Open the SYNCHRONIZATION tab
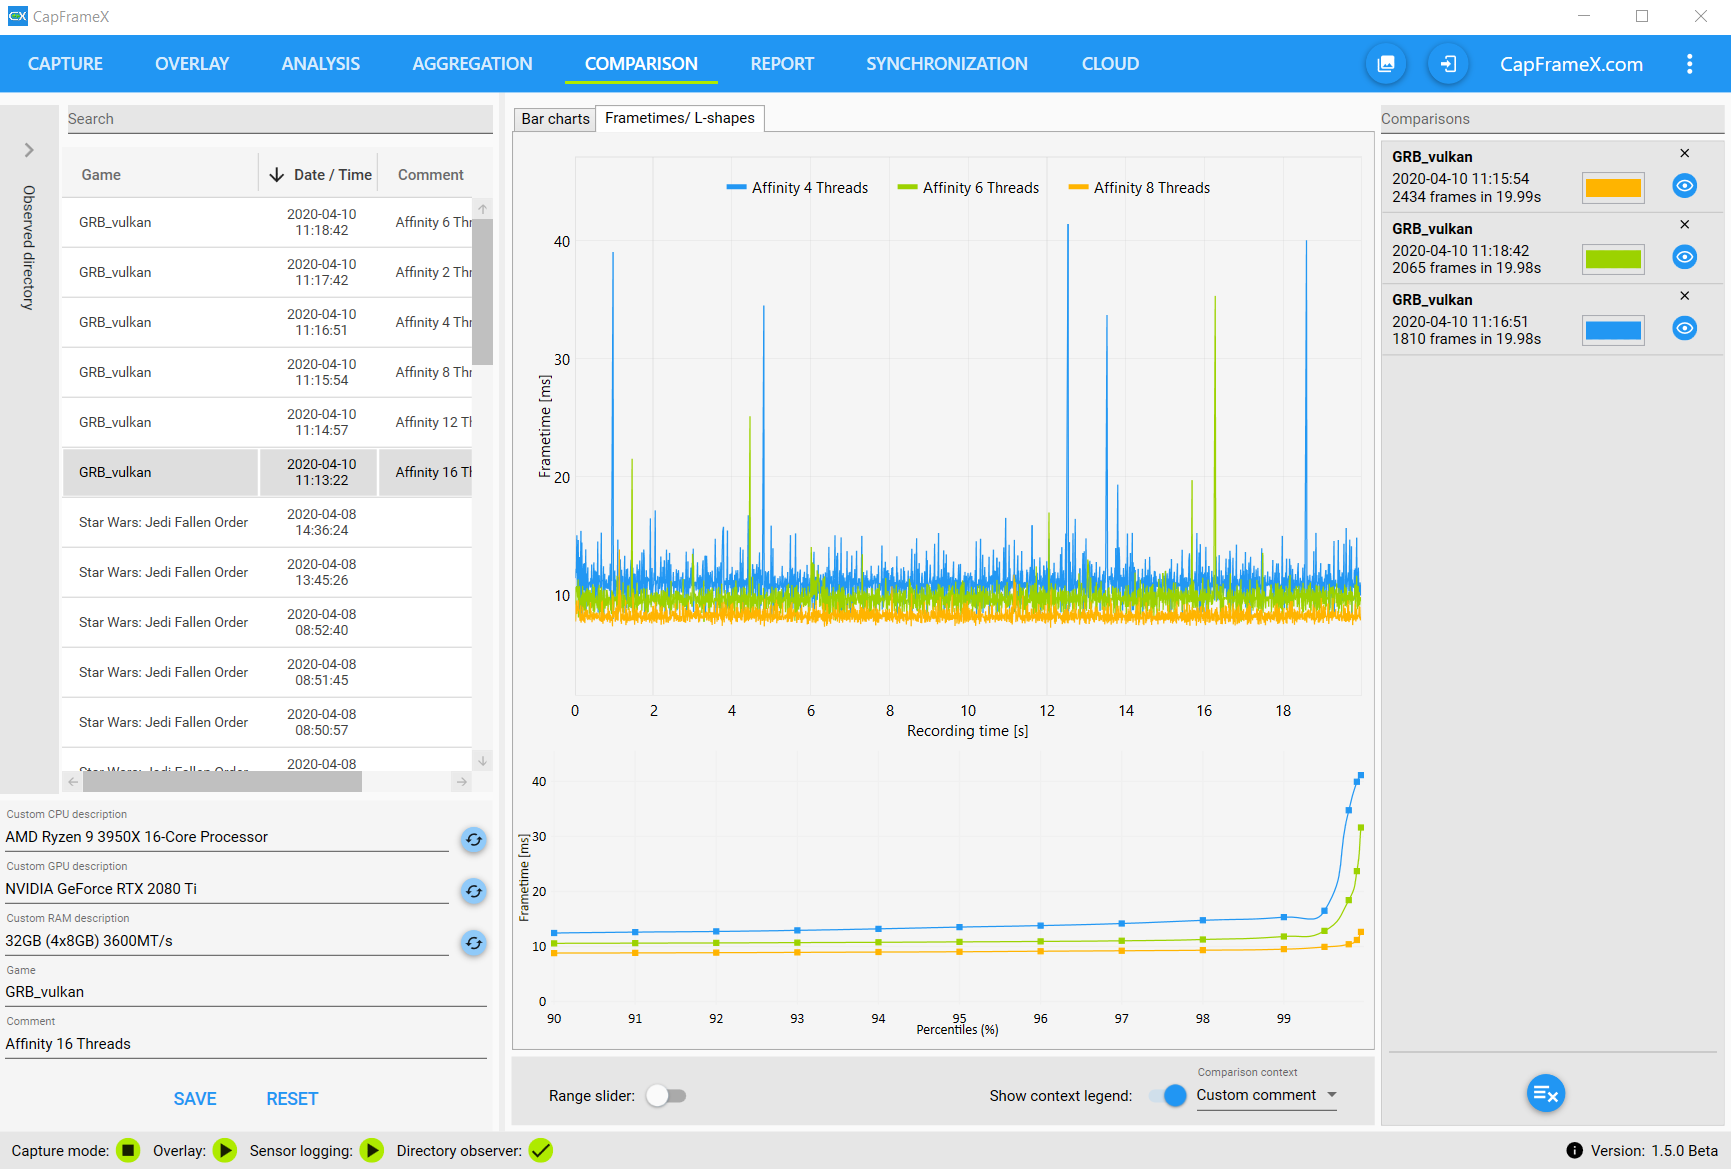The width and height of the screenshot is (1731, 1169). [x=947, y=64]
